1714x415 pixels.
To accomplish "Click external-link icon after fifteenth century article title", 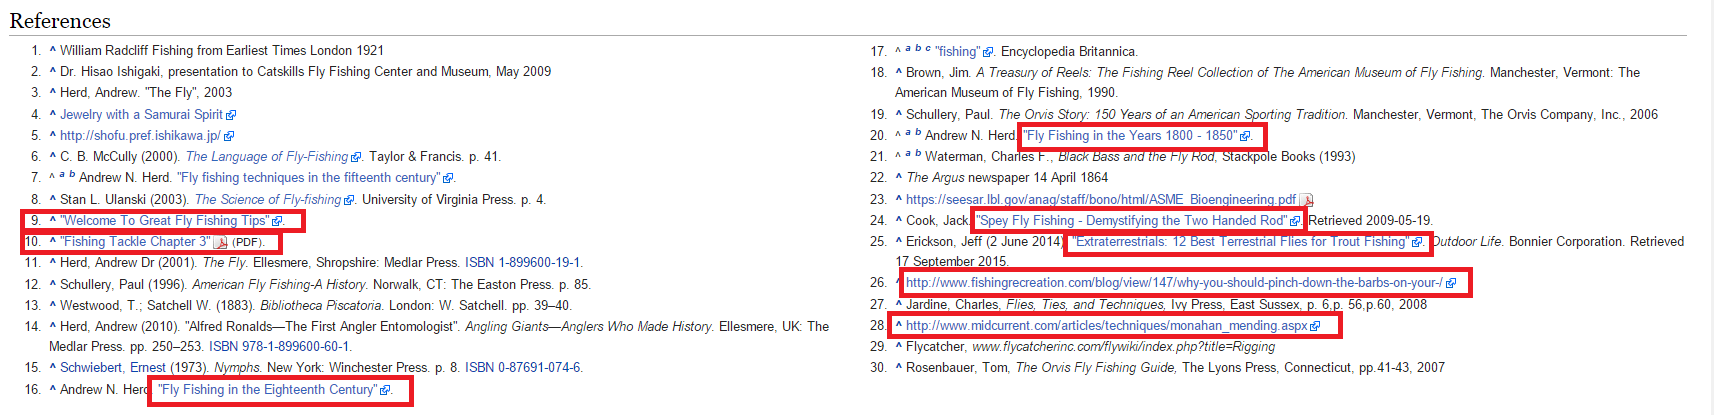I will tap(448, 178).
